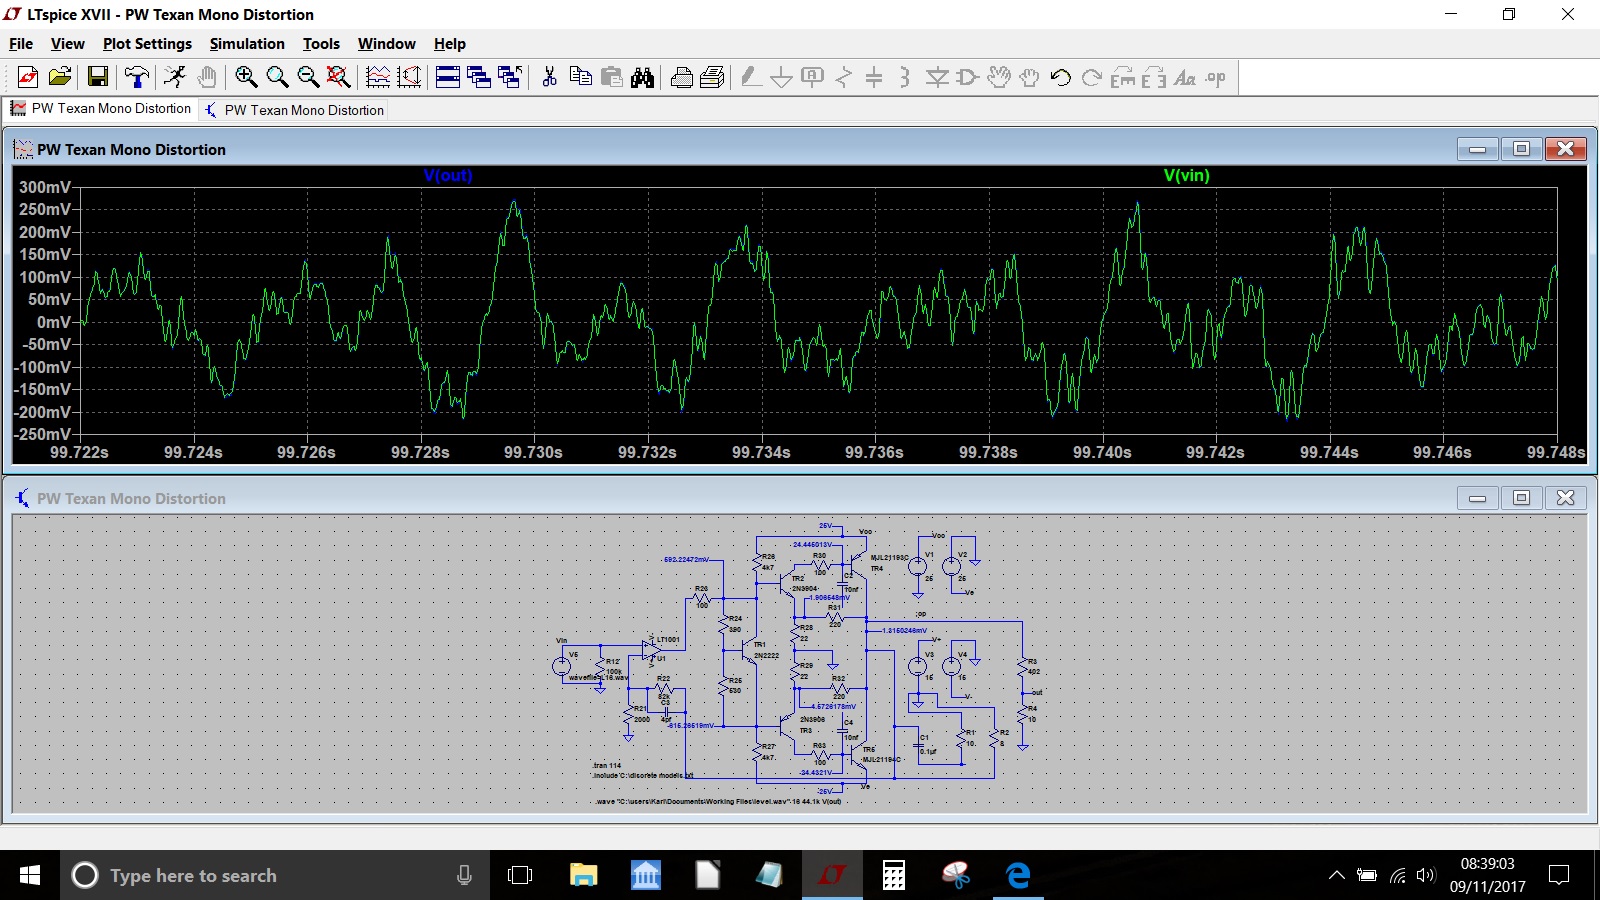The width and height of the screenshot is (1600, 900).
Task: Click the Print Setup icon
Action: pyautogui.click(x=713, y=77)
